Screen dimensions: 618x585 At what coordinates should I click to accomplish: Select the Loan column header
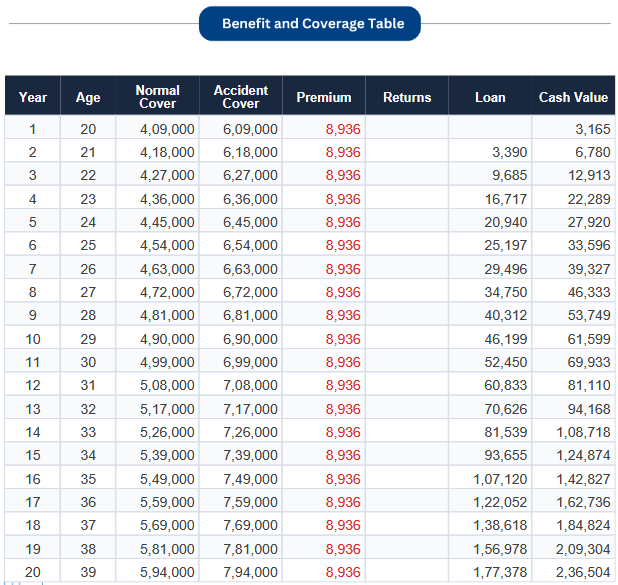[x=490, y=97]
